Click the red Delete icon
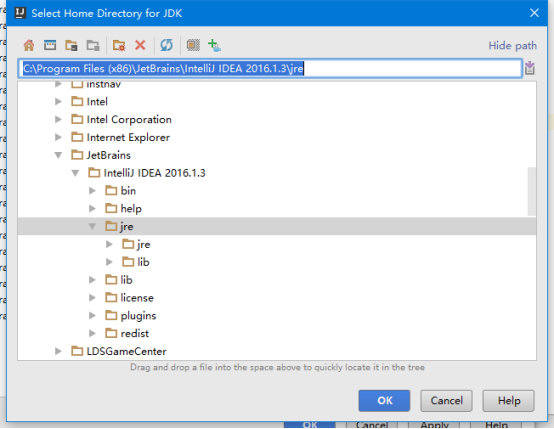 point(140,45)
